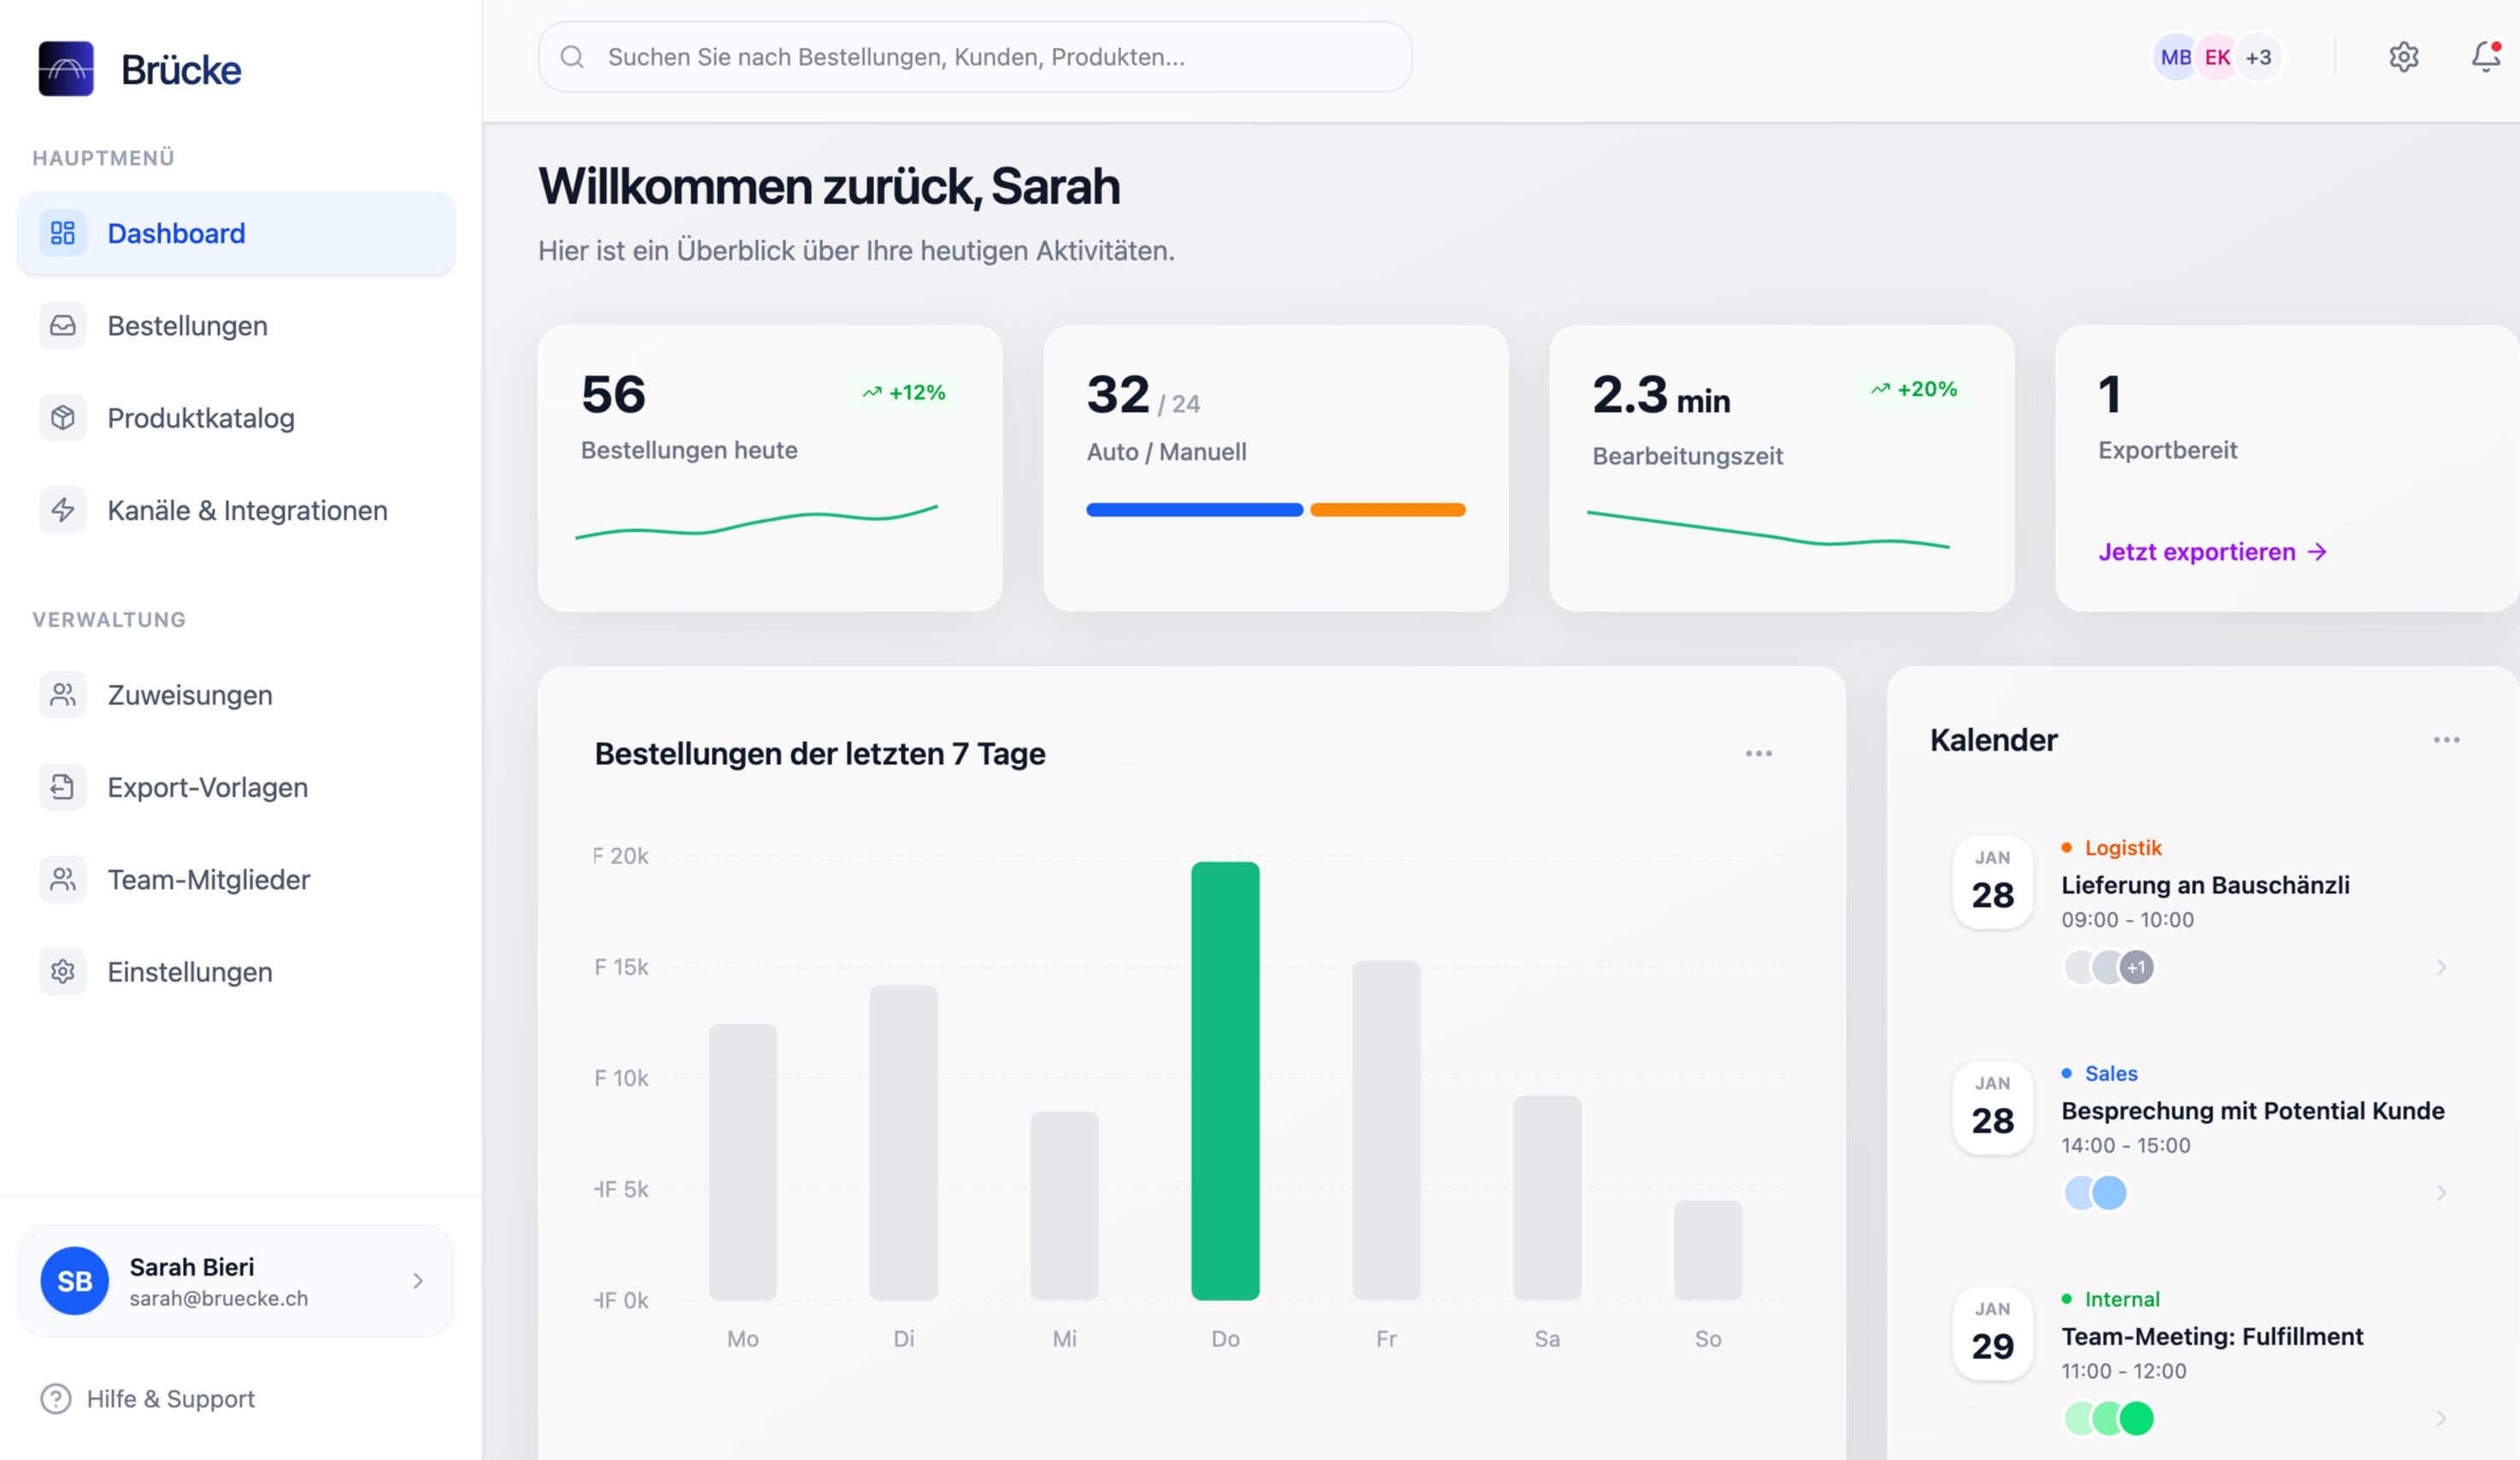
Task: Go to Zuweisungen in Verwaltung menu
Action: pyautogui.click(x=190, y=695)
